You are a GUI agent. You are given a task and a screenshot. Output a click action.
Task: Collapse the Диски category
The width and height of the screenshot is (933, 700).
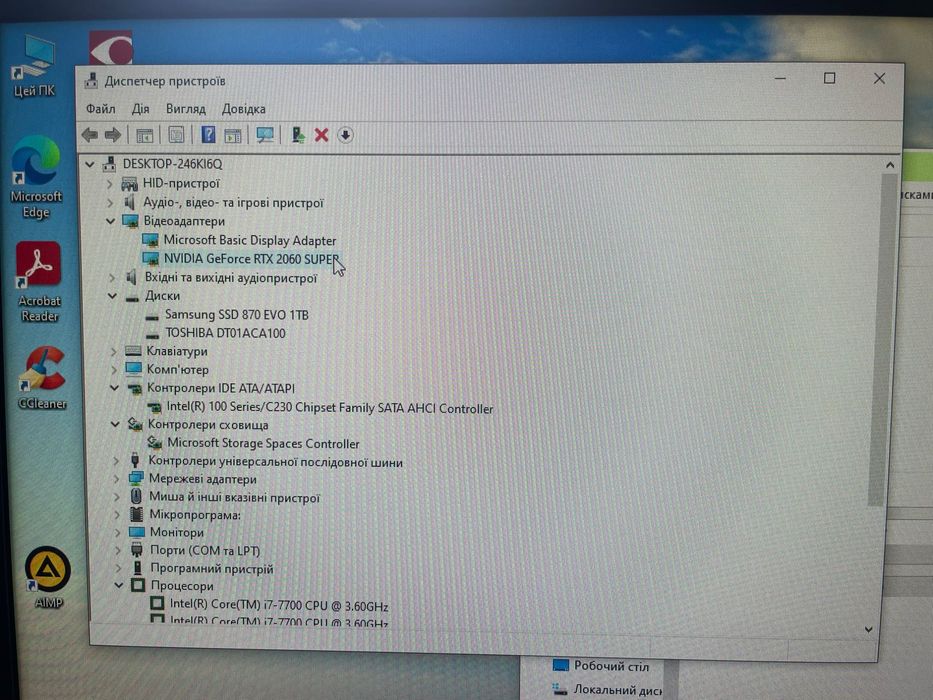pyautogui.click(x=112, y=296)
